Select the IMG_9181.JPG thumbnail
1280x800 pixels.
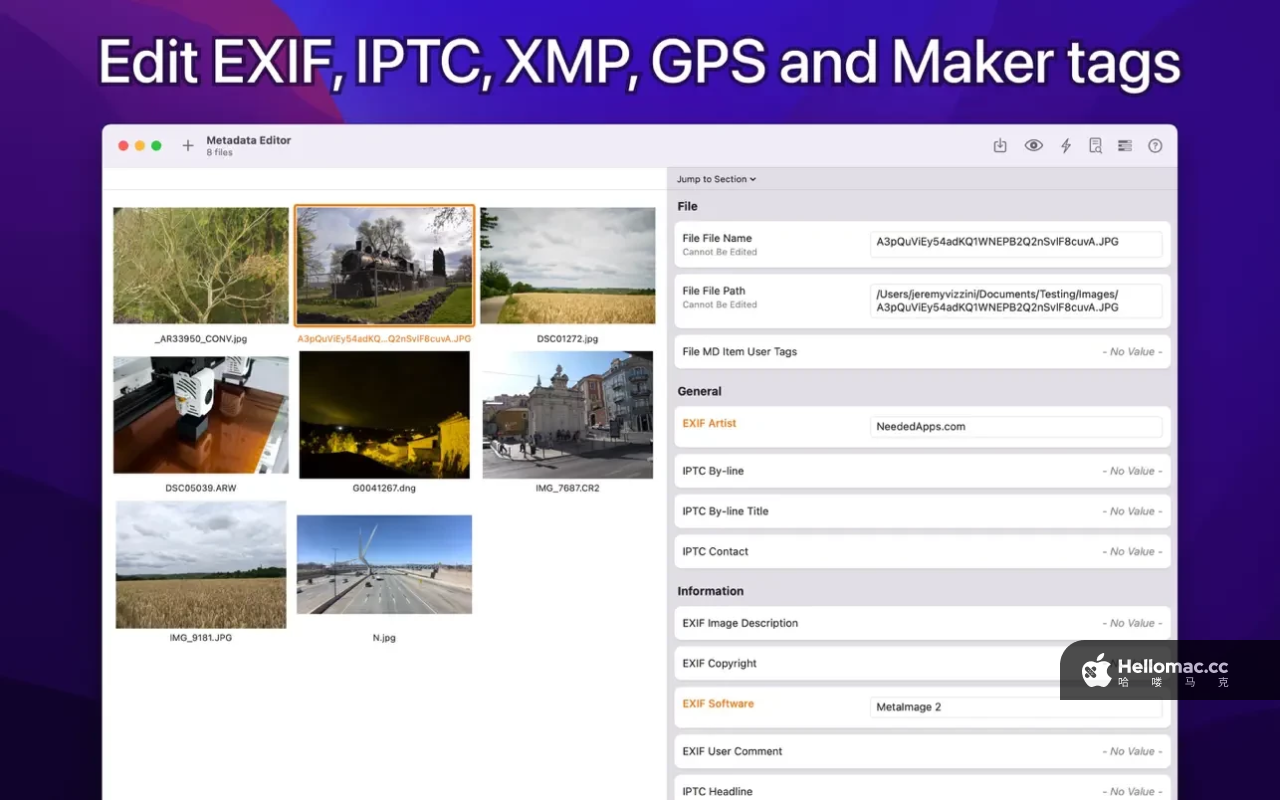[x=201, y=565]
